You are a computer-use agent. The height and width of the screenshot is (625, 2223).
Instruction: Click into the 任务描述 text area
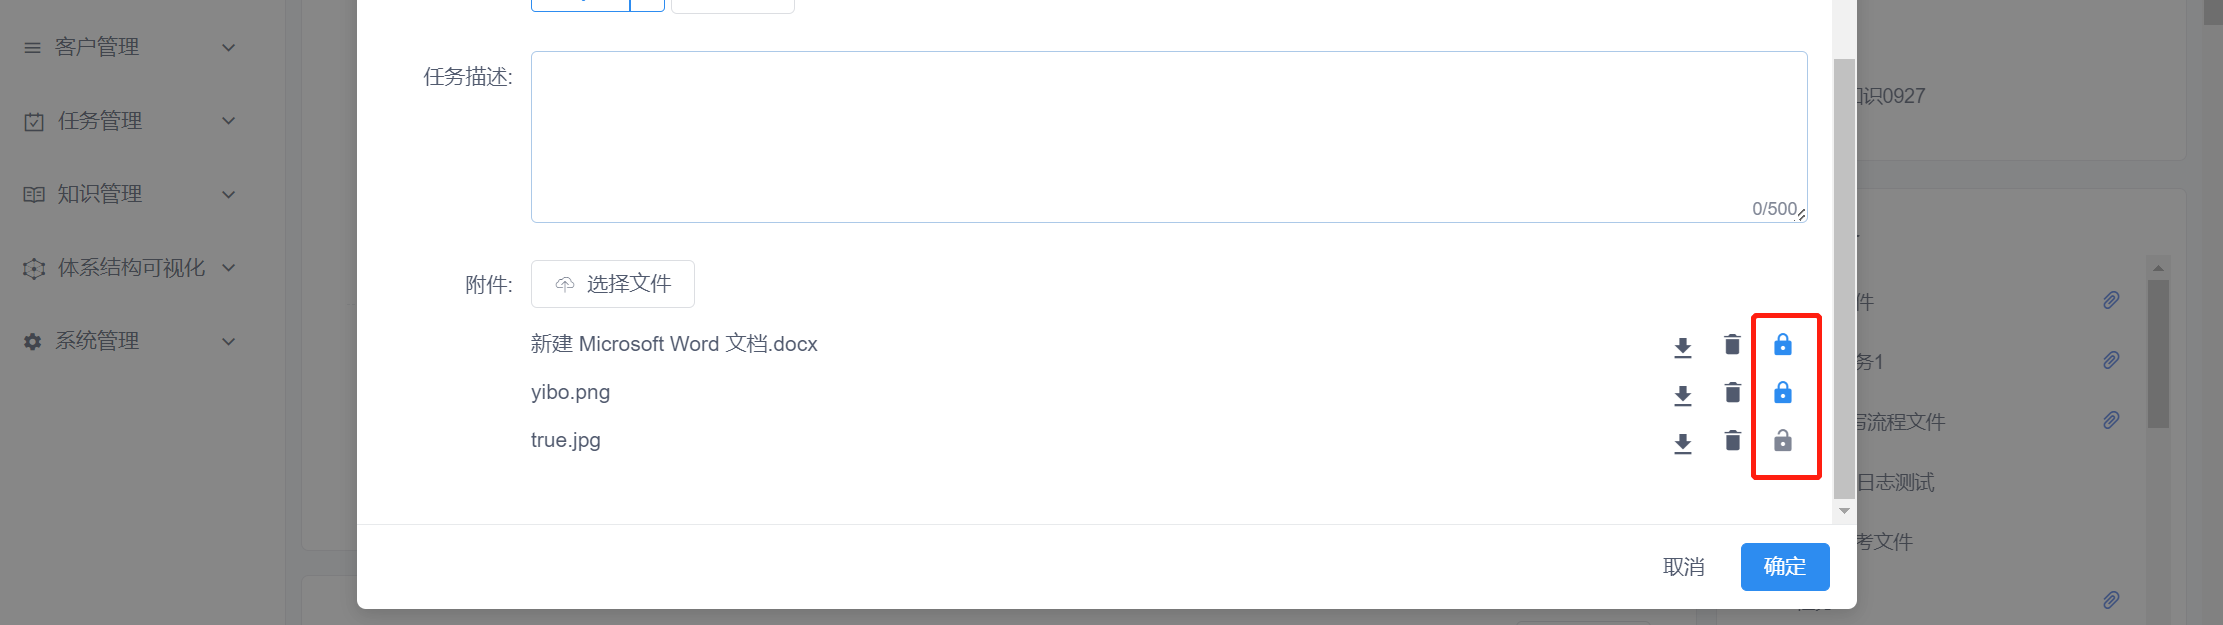[1169, 137]
